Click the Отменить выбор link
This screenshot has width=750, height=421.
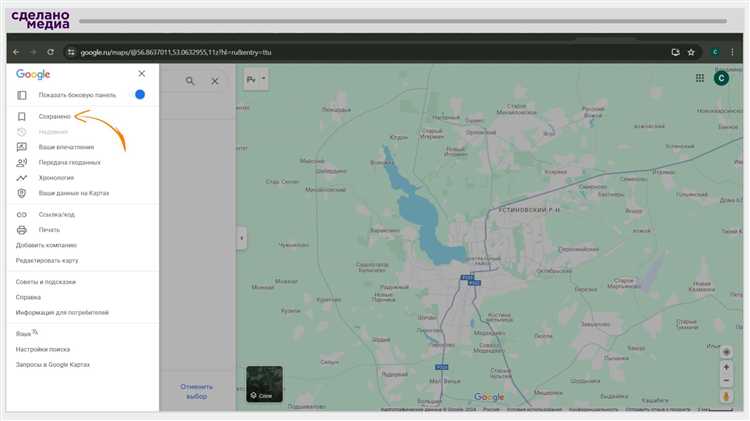coord(196,391)
